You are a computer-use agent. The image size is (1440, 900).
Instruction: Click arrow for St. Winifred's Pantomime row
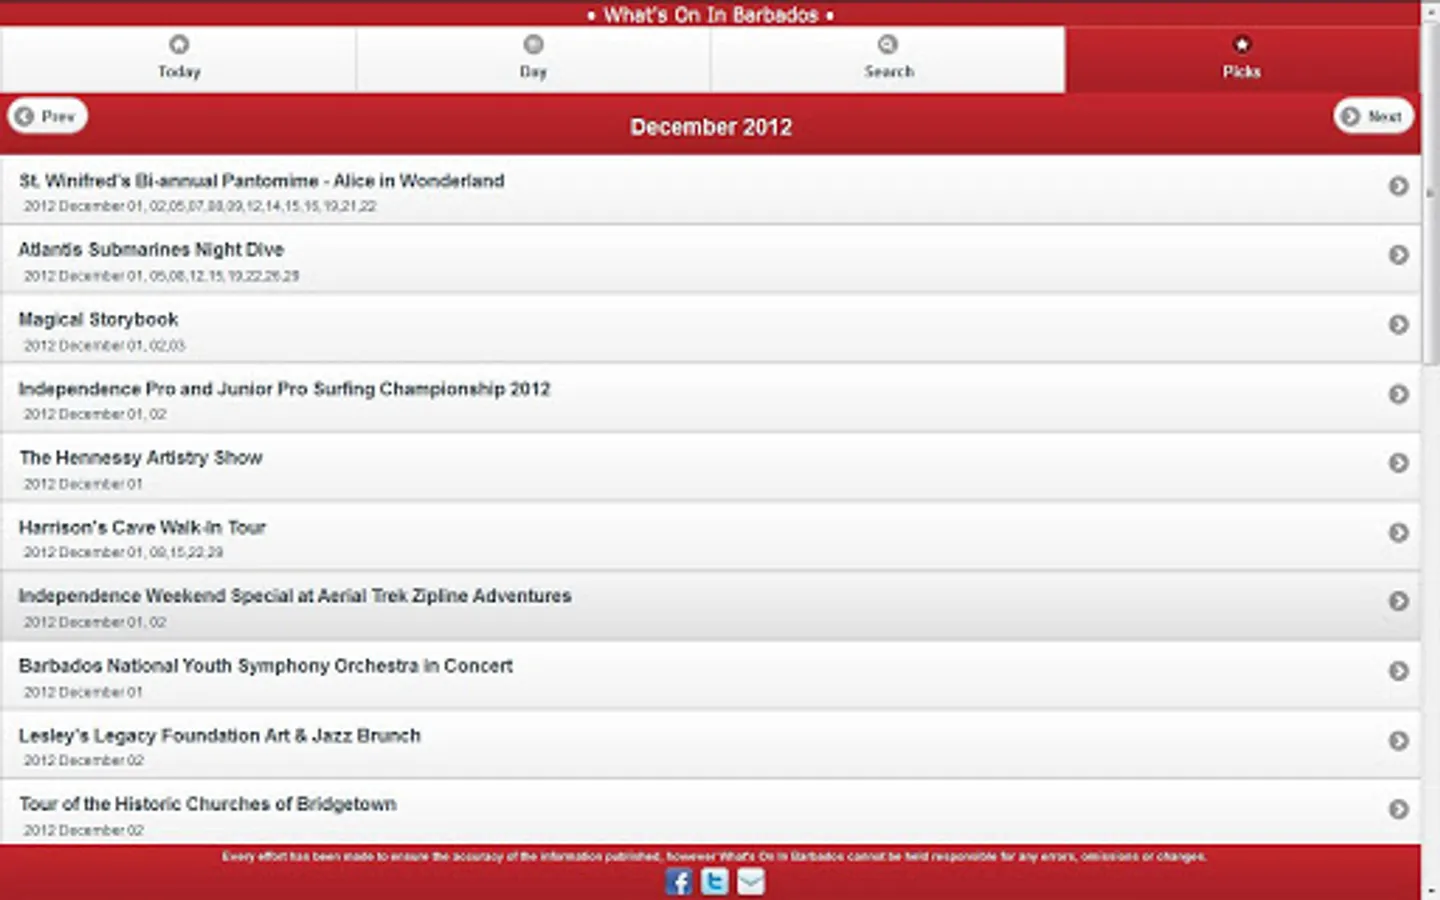[x=1398, y=186]
